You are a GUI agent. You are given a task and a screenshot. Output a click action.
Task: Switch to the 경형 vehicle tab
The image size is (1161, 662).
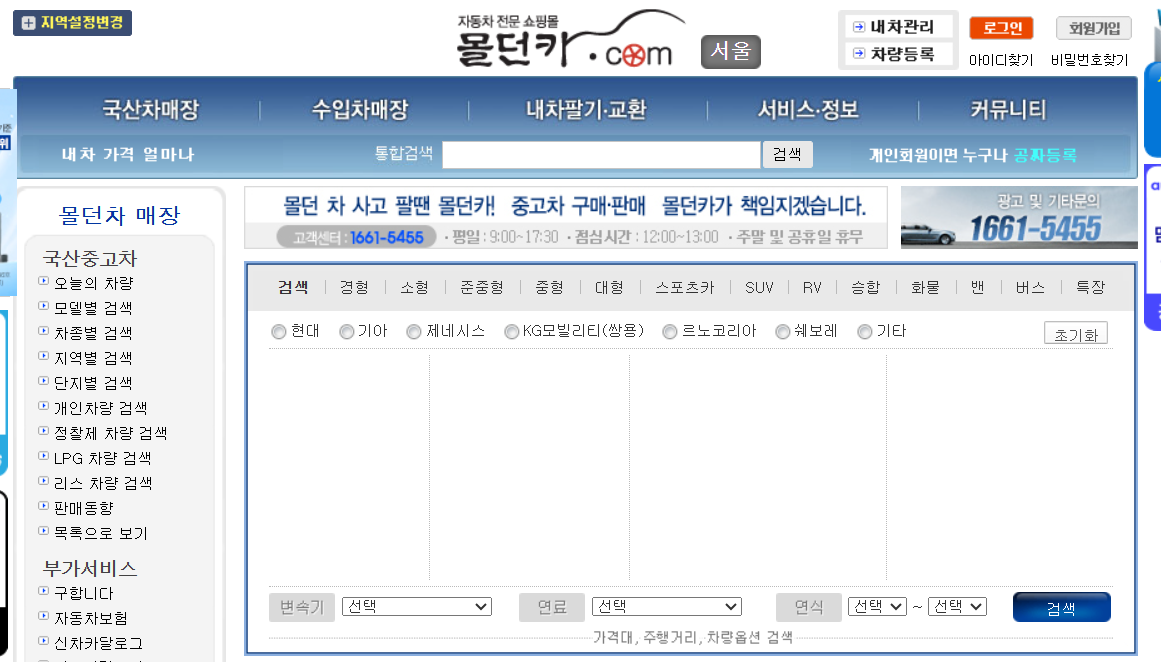pyautogui.click(x=354, y=287)
